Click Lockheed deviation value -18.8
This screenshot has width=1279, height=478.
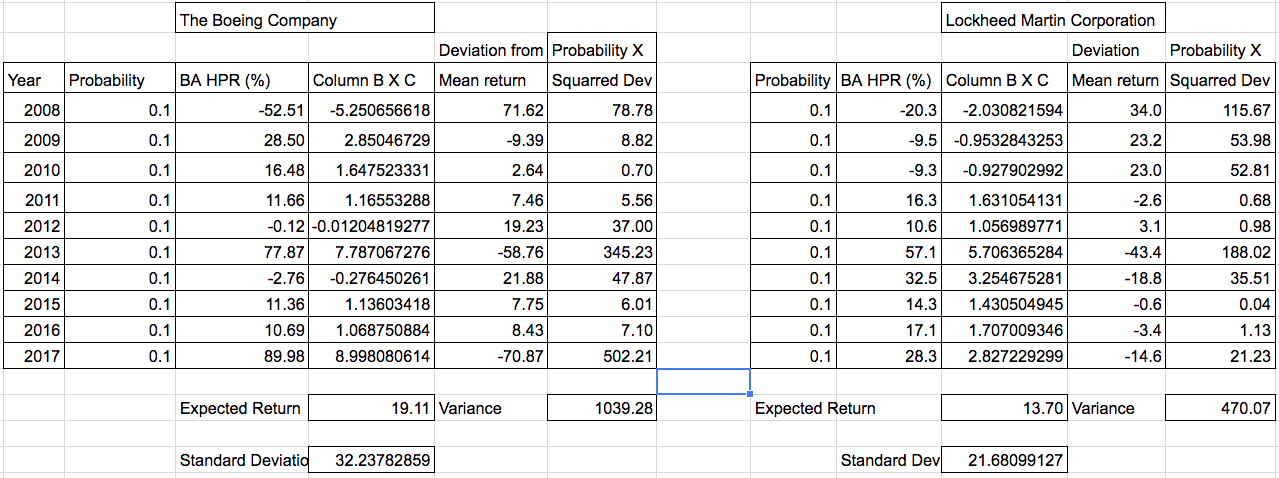click(1116, 278)
